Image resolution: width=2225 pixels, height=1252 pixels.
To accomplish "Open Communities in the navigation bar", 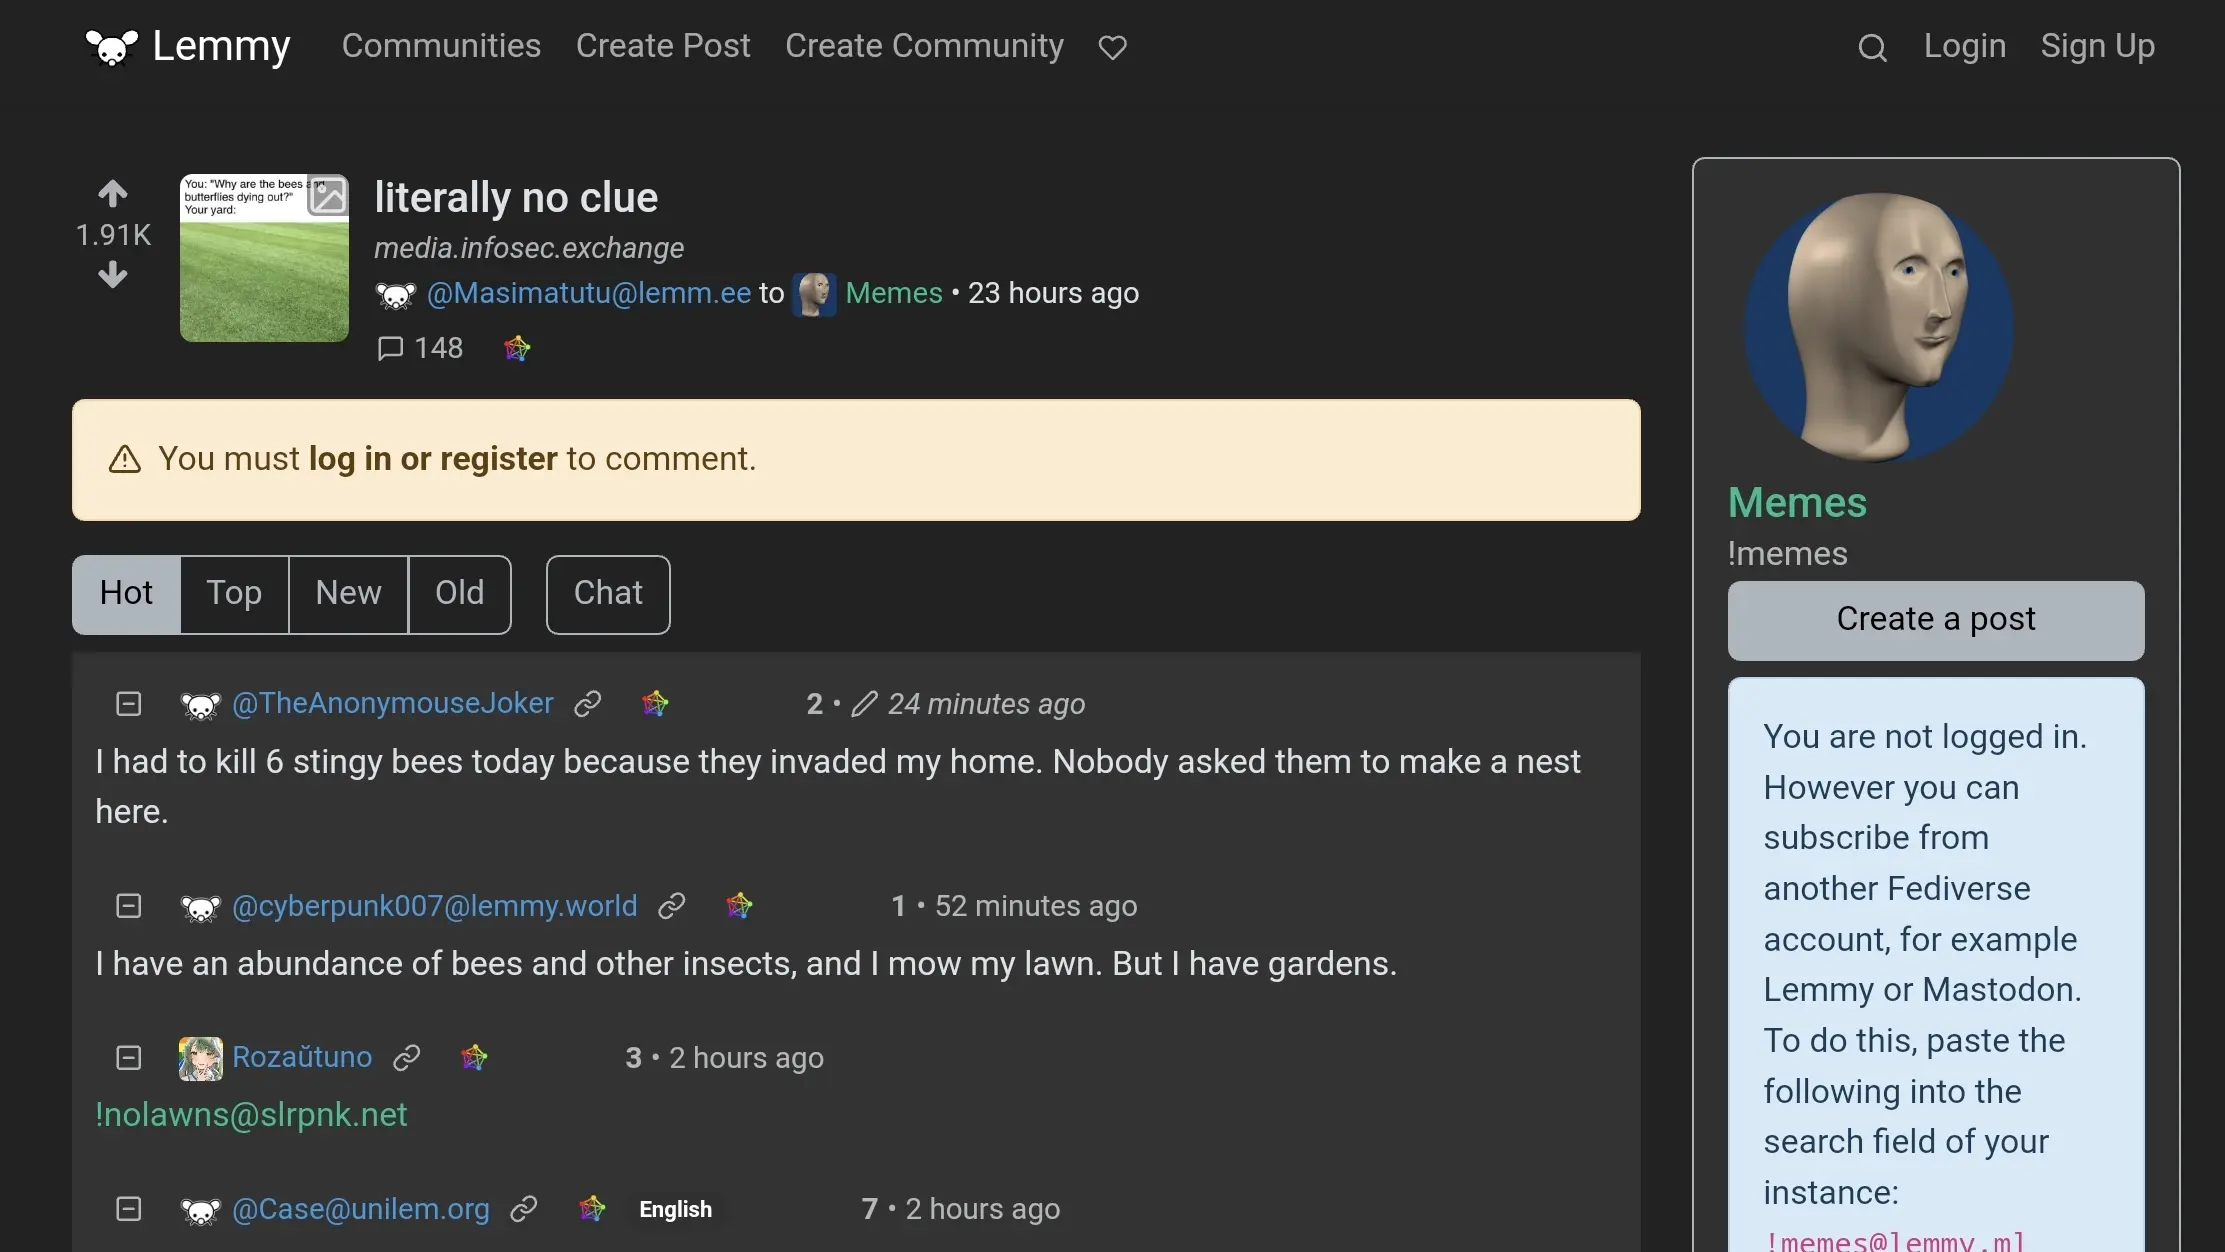I will (x=441, y=46).
